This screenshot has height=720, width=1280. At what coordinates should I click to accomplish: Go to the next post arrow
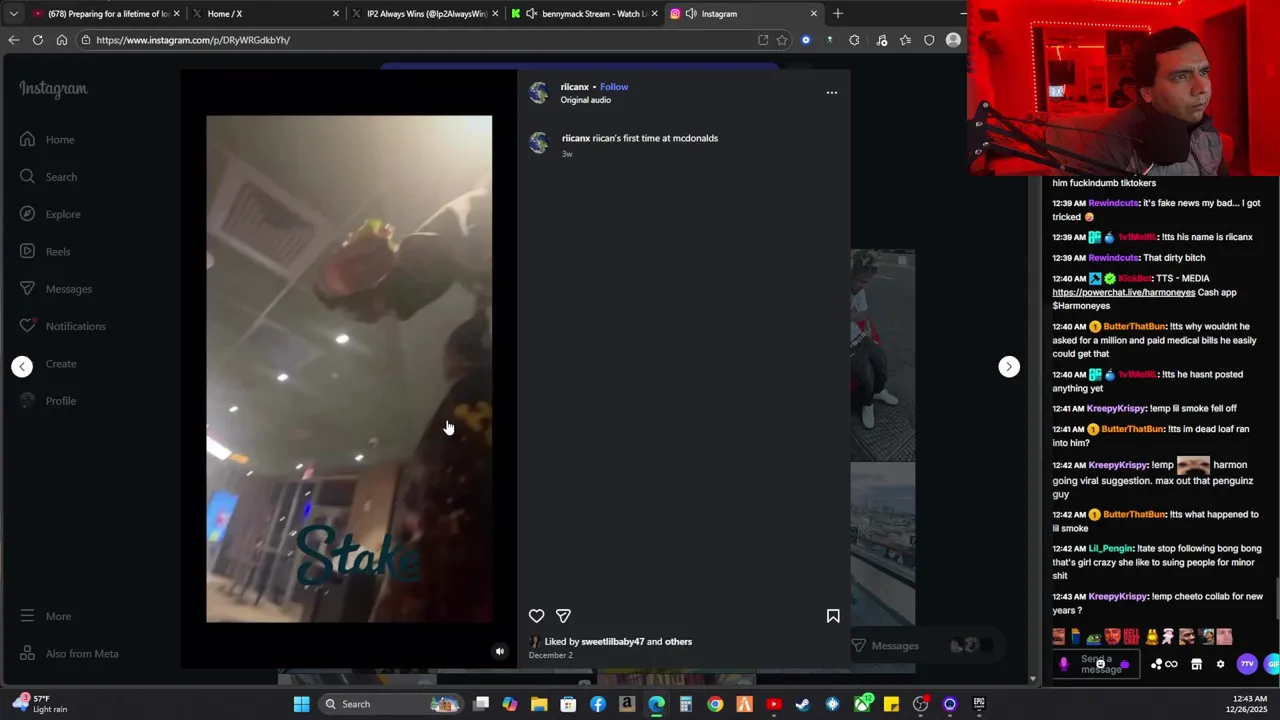tap(1009, 367)
